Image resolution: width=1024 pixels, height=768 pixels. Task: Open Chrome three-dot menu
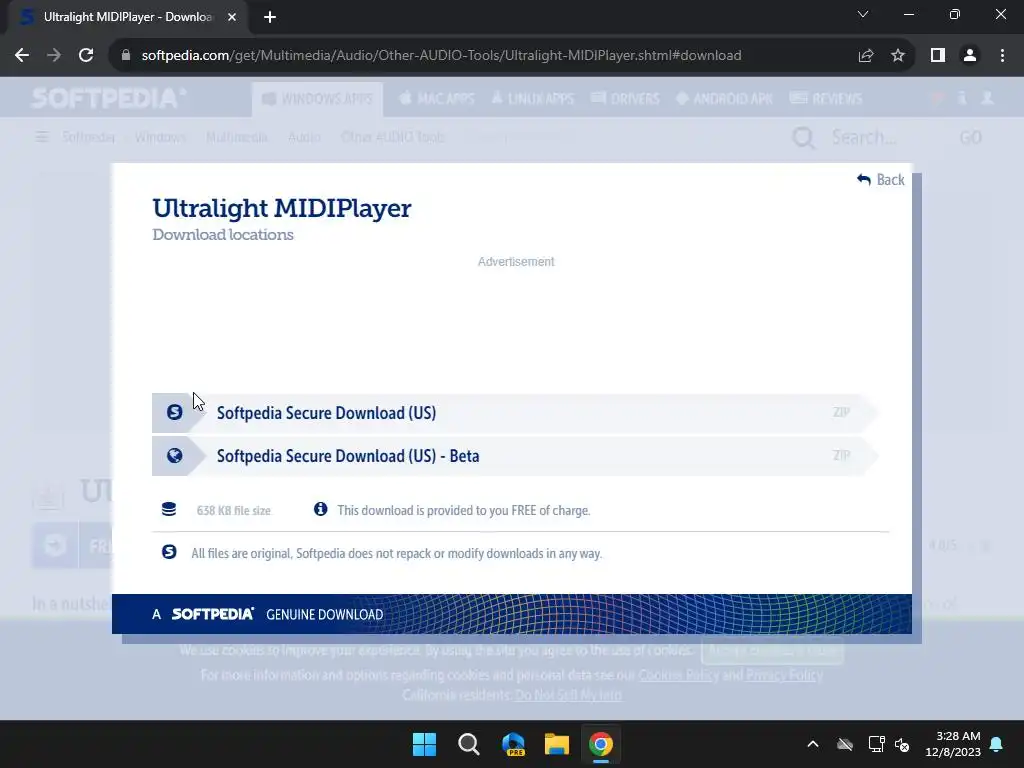coord(1002,56)
